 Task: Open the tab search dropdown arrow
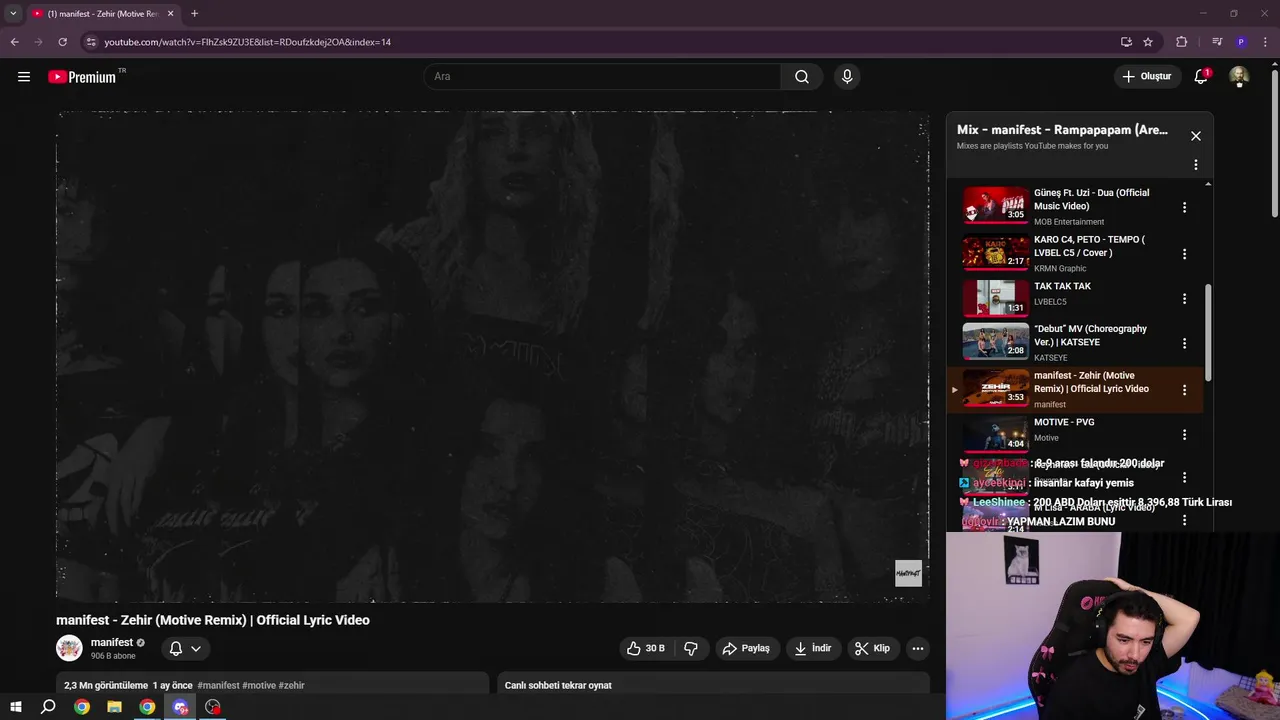coord(13,14)
